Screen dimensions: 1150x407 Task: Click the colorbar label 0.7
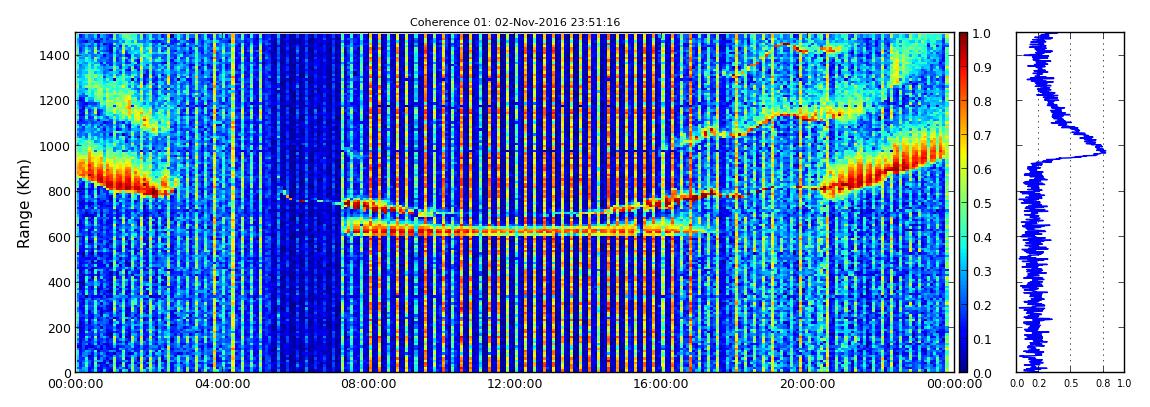point(981,136)
